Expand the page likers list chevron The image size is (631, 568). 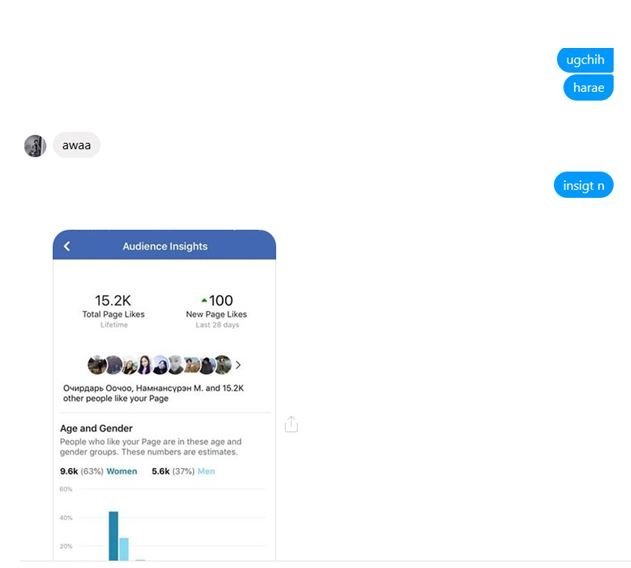[x=238, y=365]
